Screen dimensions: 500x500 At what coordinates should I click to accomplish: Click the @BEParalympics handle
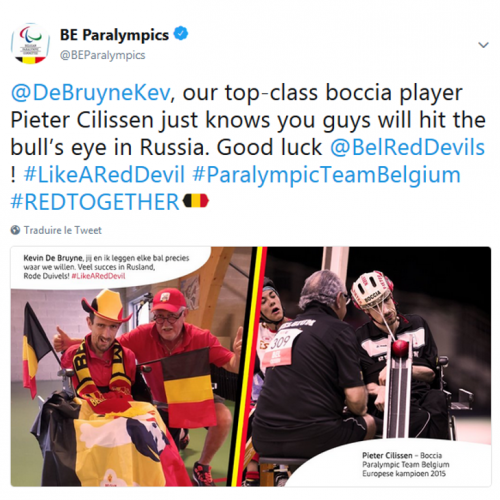102,55
